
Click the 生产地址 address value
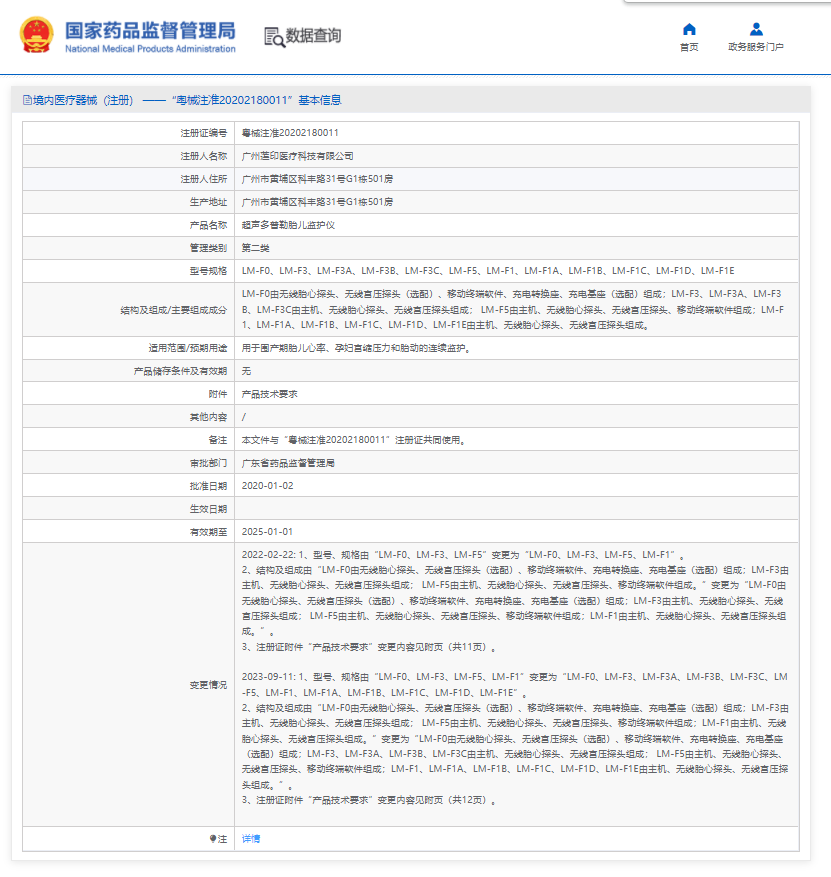click(317, 202)
